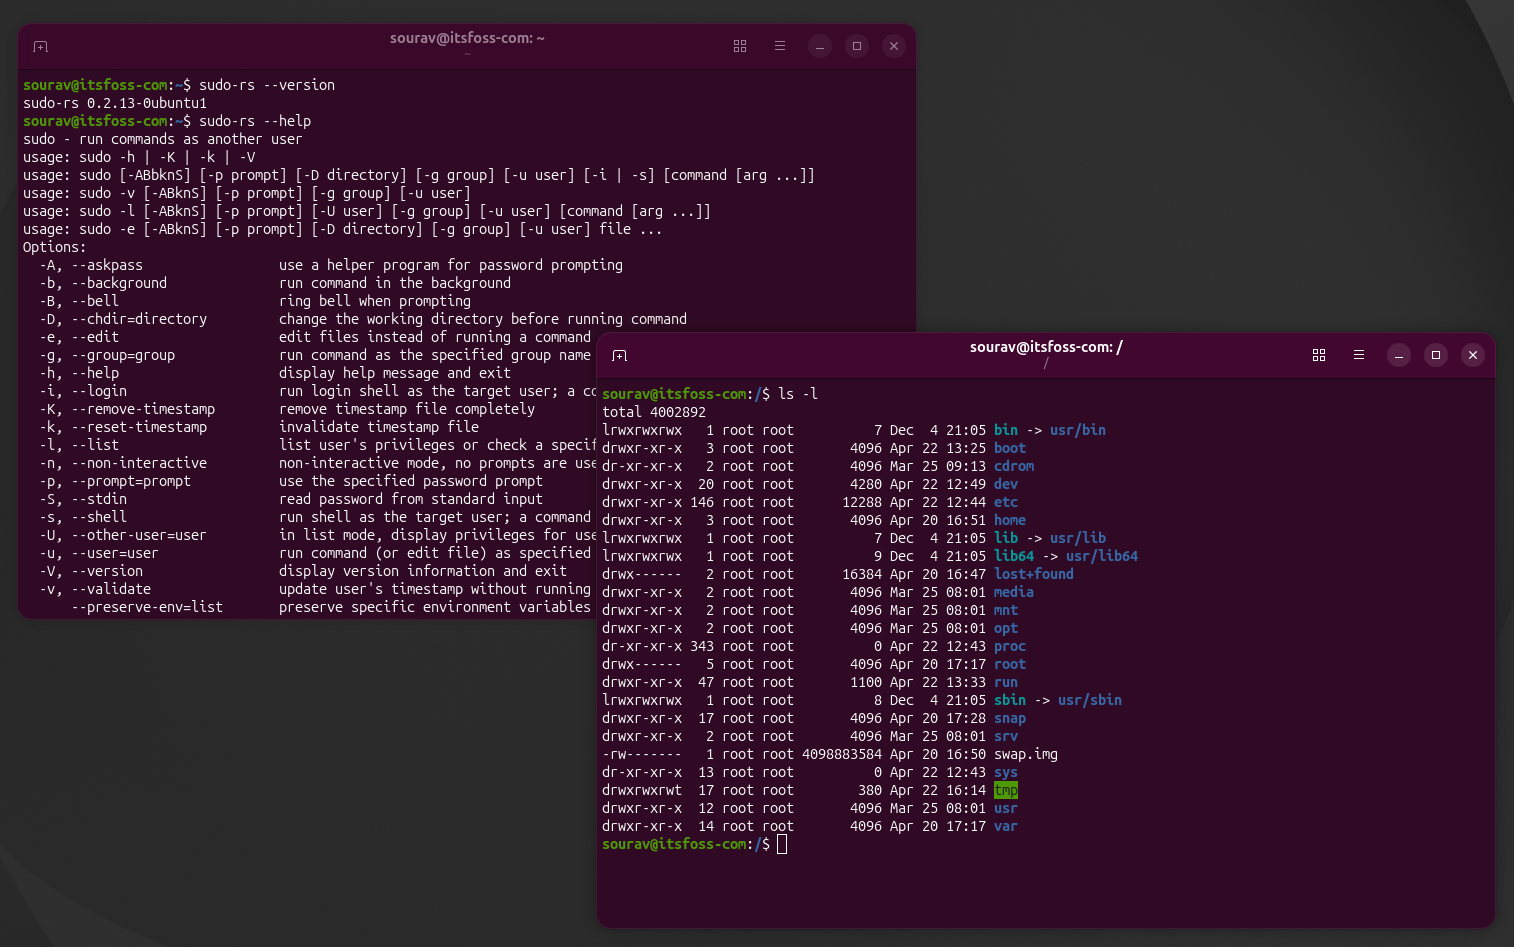Minimize the back terminal window
The width and height of the screenshot is (1514, 947).
tap(820, 46)
